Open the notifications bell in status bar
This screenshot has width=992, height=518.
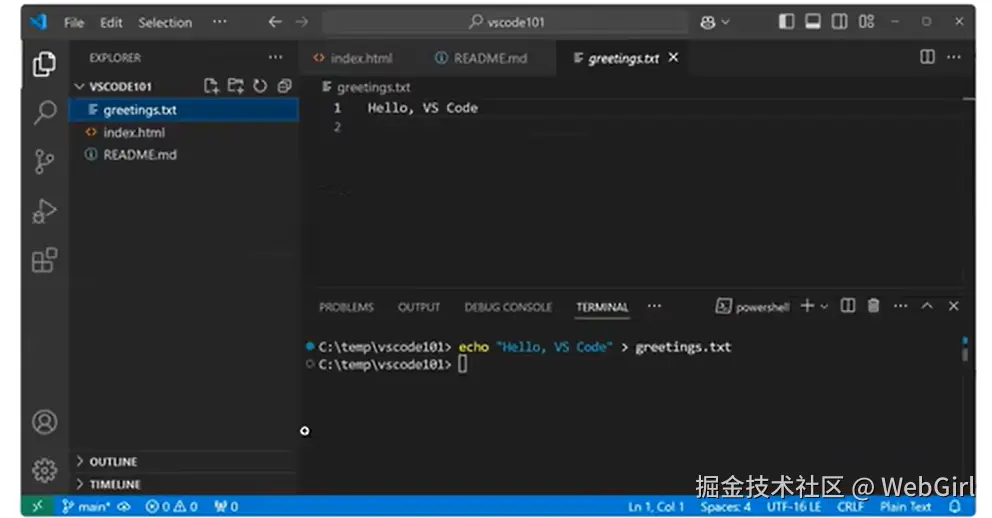click(955, 507)
